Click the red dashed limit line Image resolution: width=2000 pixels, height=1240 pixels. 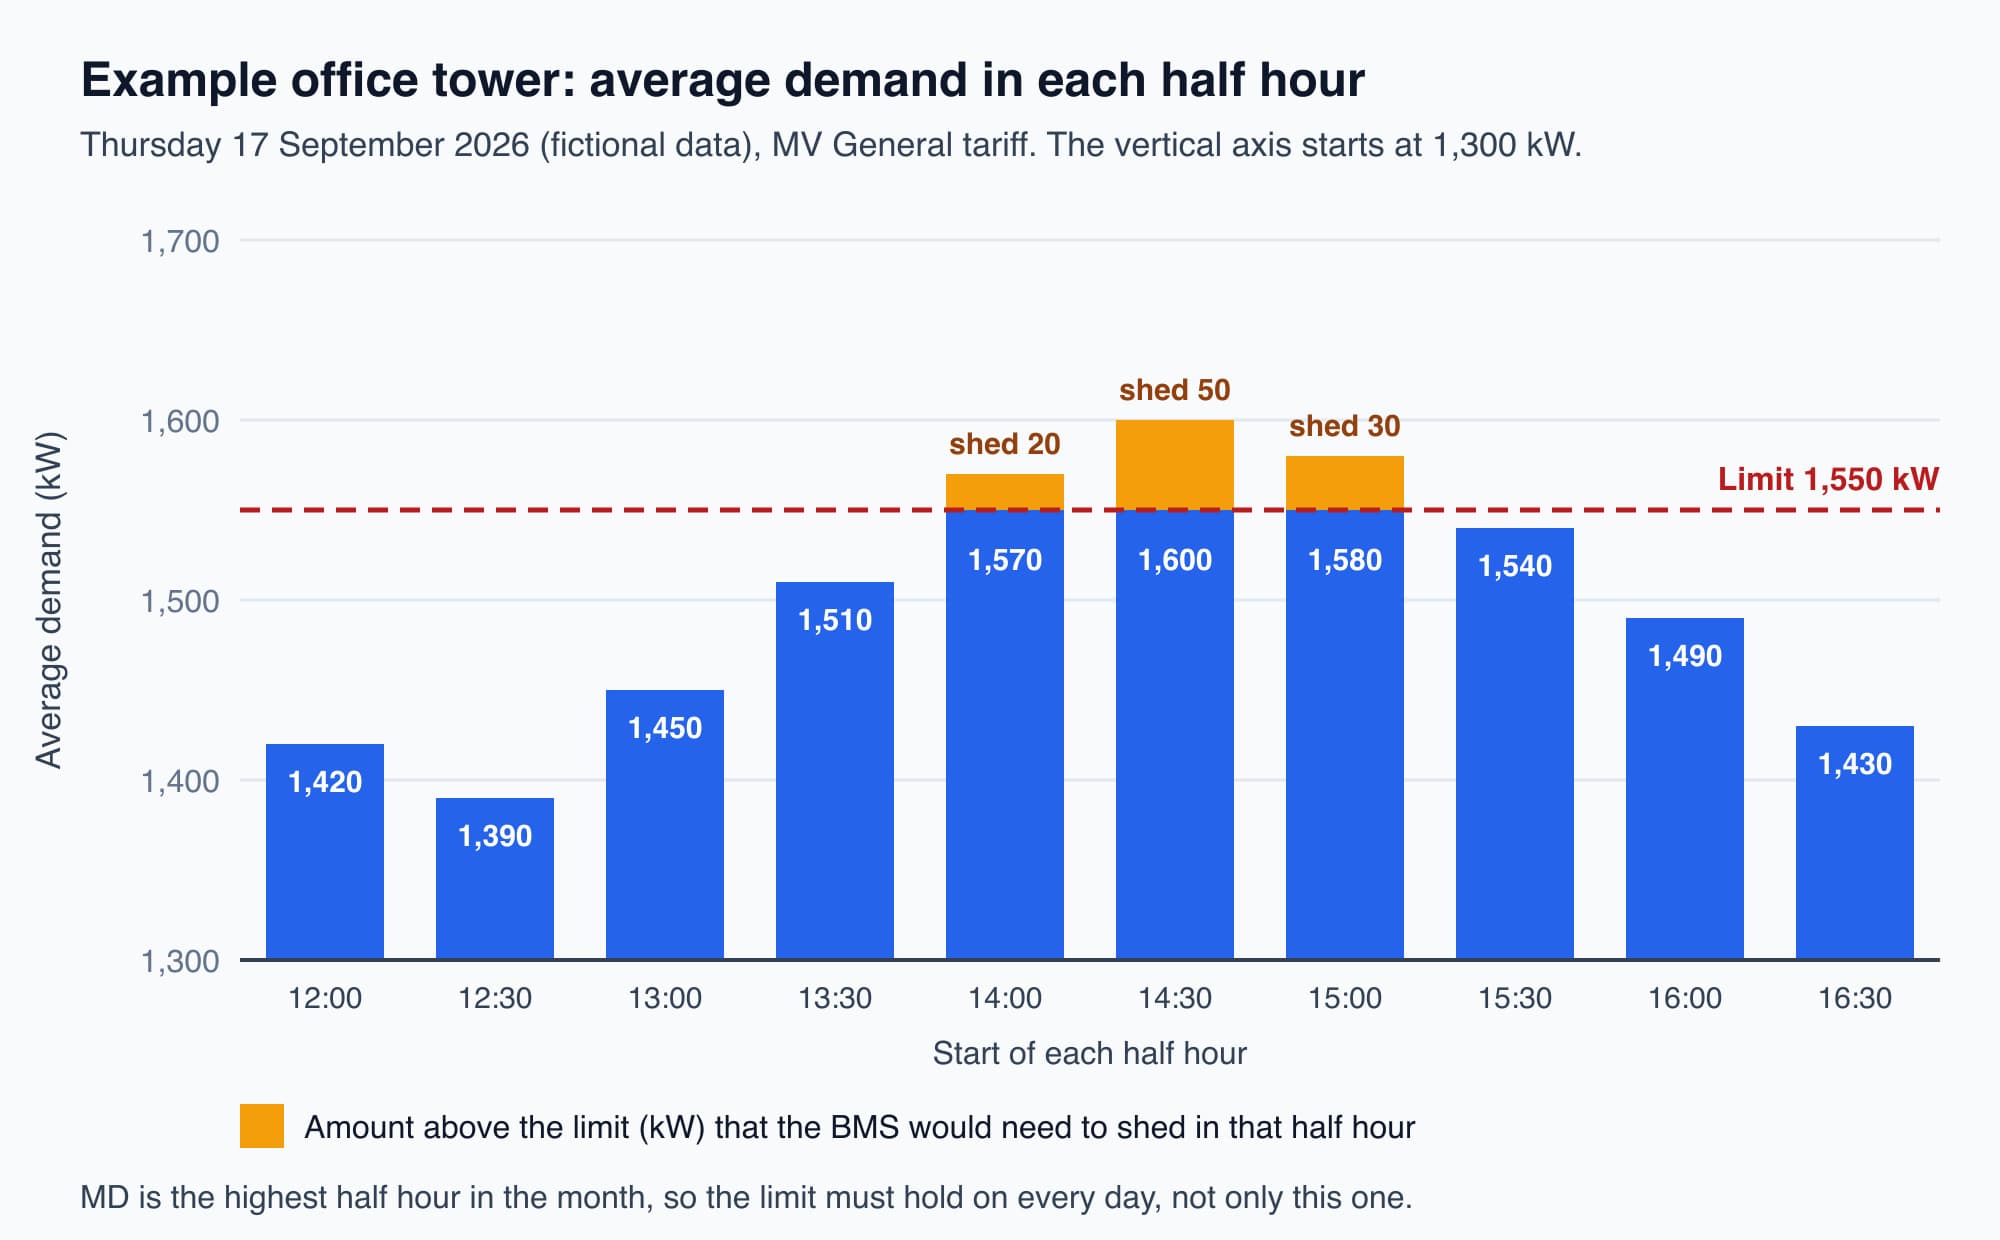coord(1090,510)
